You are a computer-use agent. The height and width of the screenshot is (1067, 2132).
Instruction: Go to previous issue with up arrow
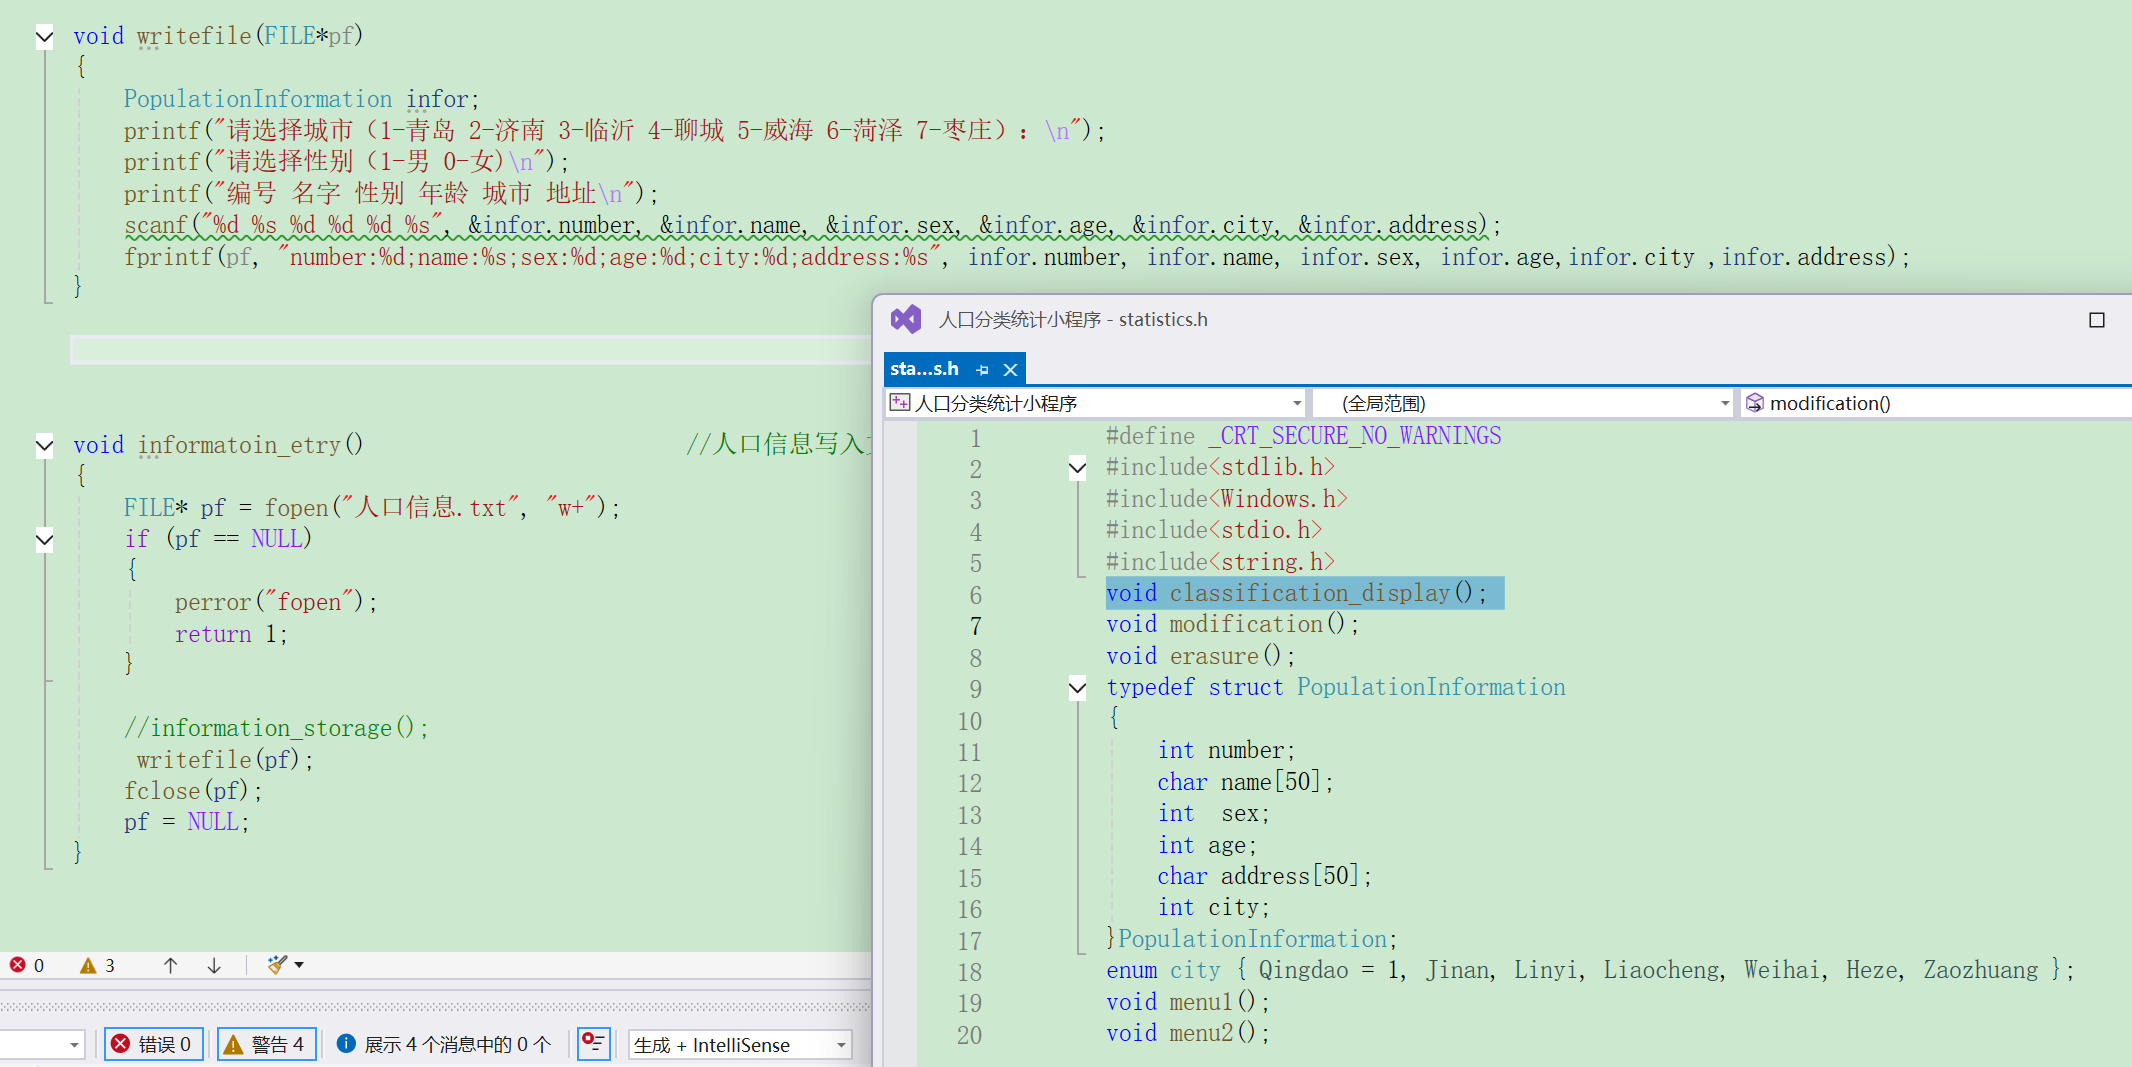point(171,965)
